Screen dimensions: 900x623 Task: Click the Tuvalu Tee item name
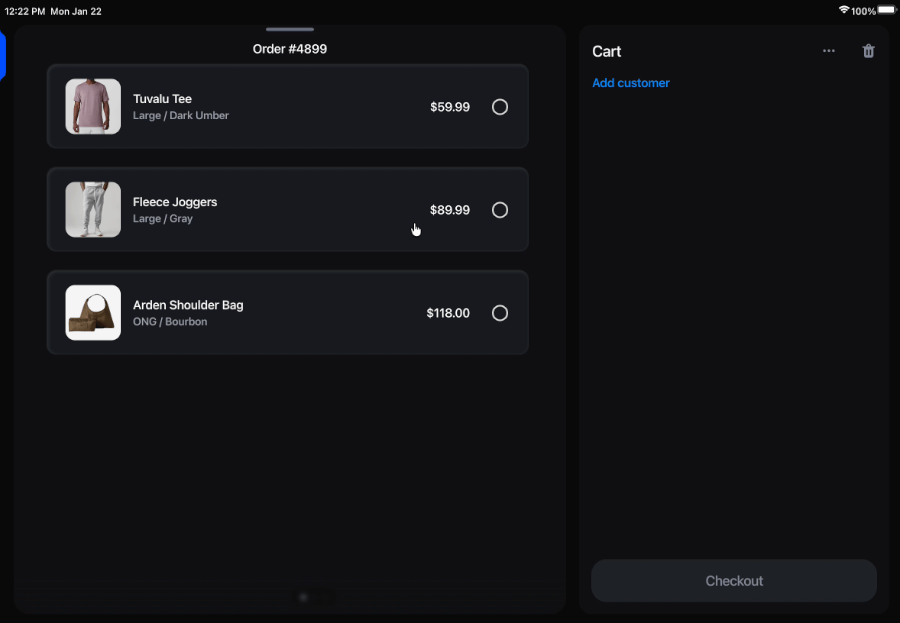tap(162, 99)
